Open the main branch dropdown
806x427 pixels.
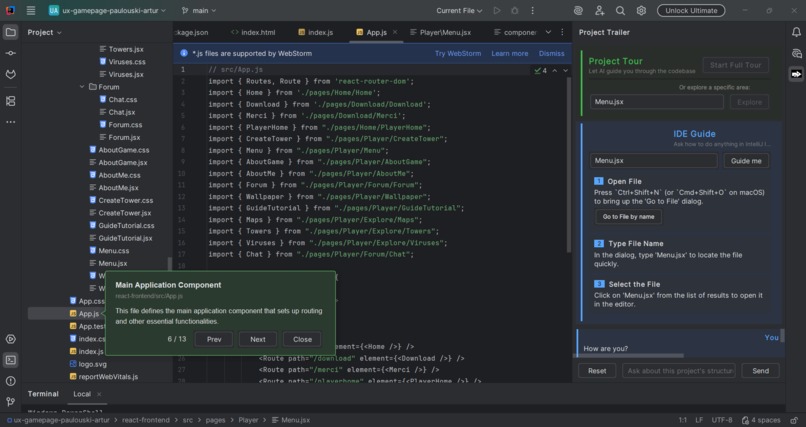coord(198,10)
